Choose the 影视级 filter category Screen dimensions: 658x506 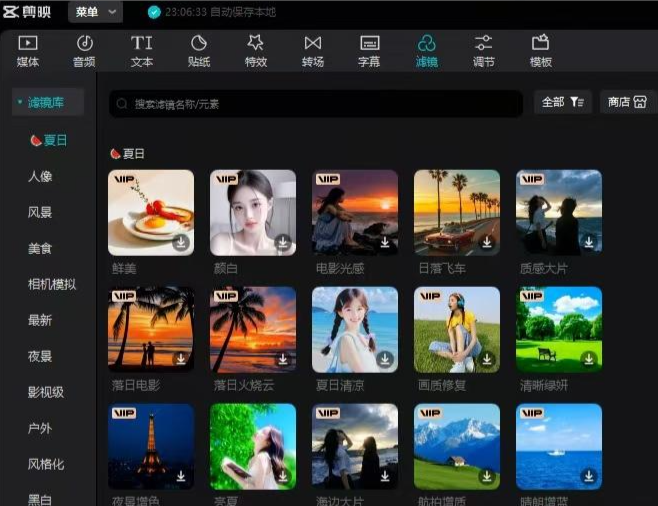click(46, 392)
